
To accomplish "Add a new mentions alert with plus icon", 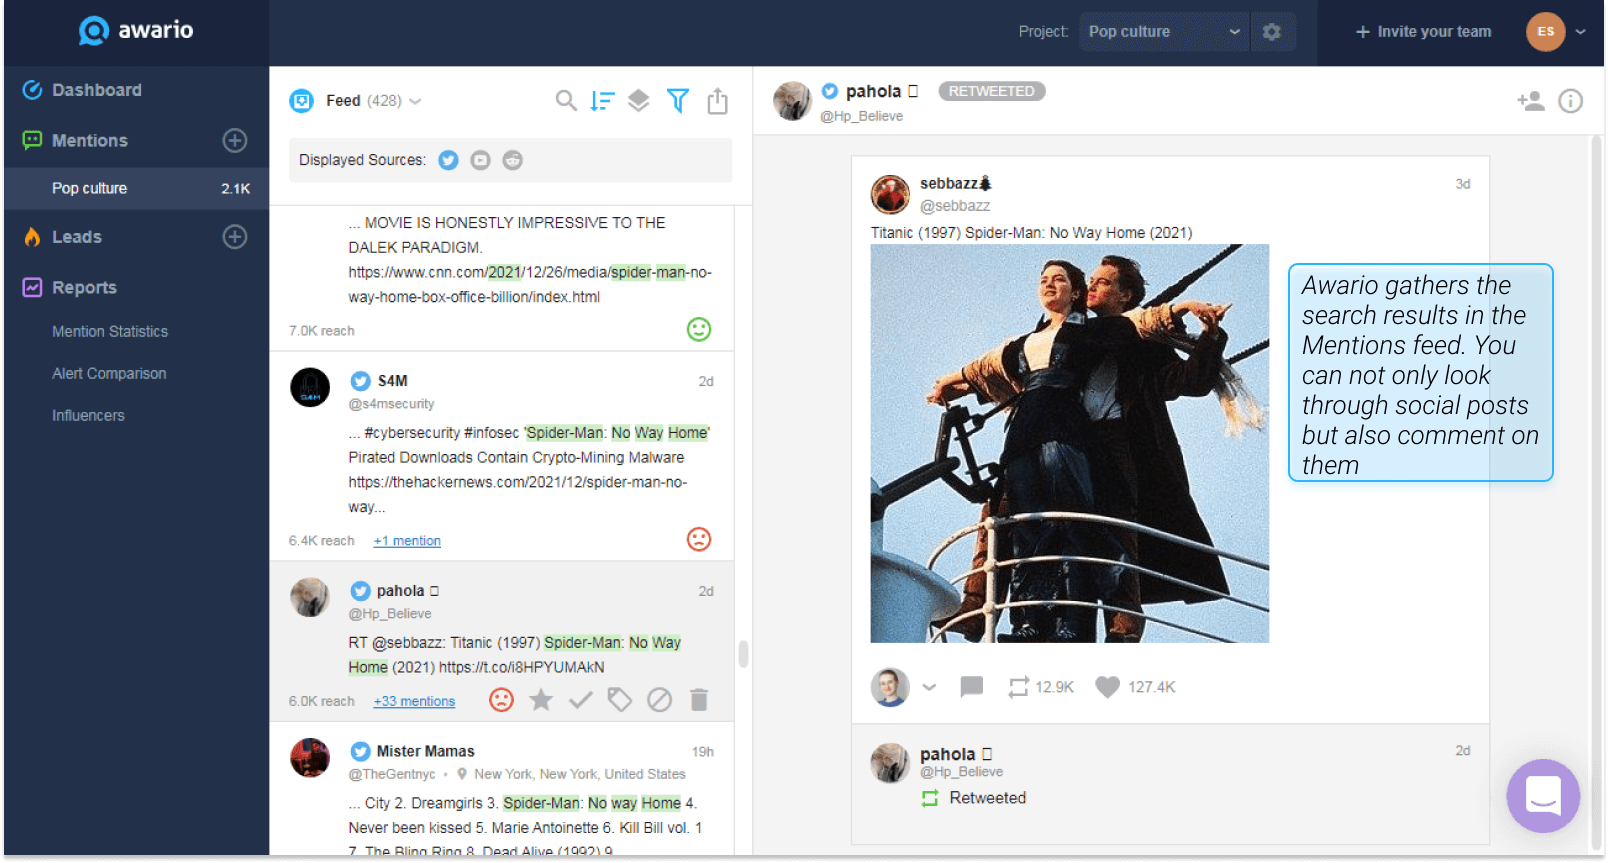I will [235, 141].
